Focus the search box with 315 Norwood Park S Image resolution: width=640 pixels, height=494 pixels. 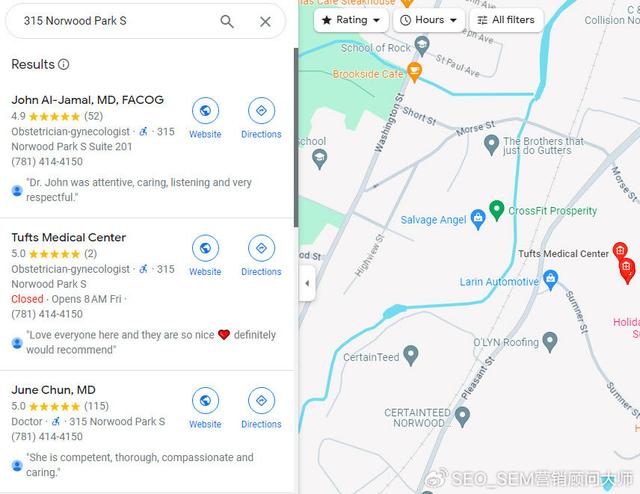(x=118, y=21)
